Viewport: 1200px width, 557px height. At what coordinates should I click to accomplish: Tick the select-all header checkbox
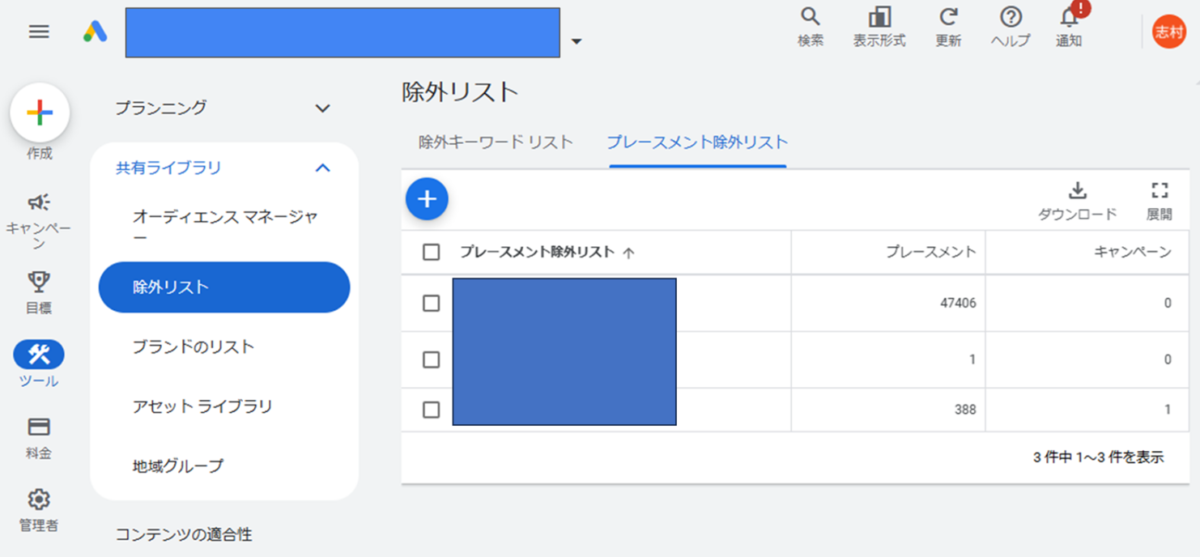(x=431, y=252)
